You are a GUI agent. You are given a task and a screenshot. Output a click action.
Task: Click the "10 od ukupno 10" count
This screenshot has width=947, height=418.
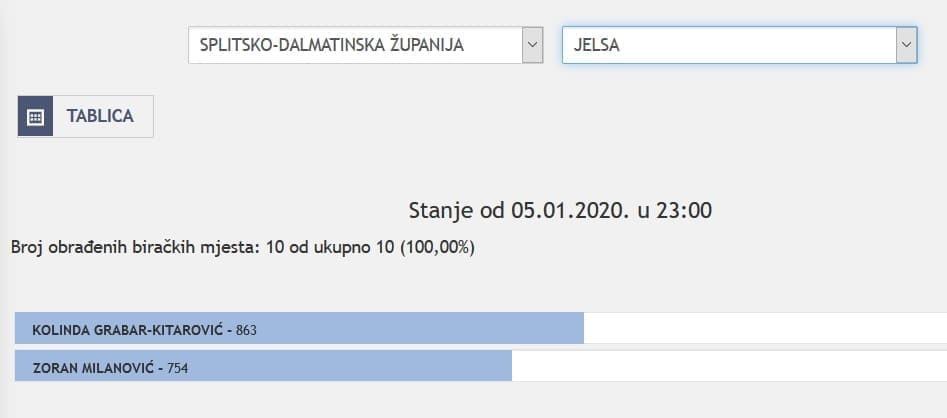pos(331,246)
